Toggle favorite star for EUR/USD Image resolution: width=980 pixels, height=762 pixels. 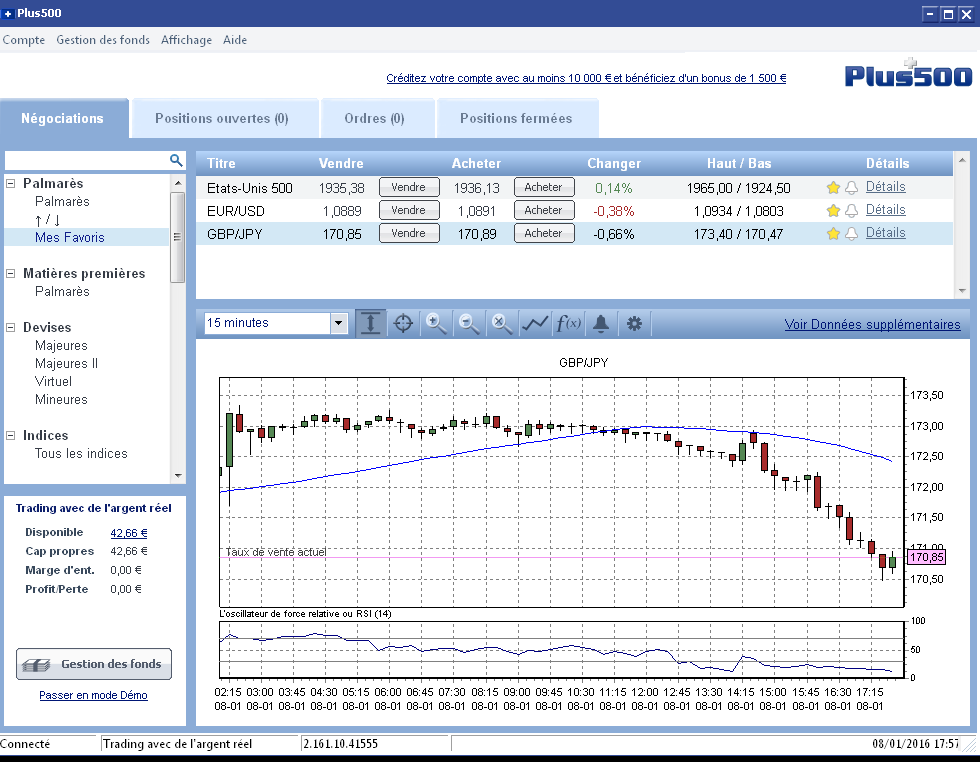coord(832,211)
